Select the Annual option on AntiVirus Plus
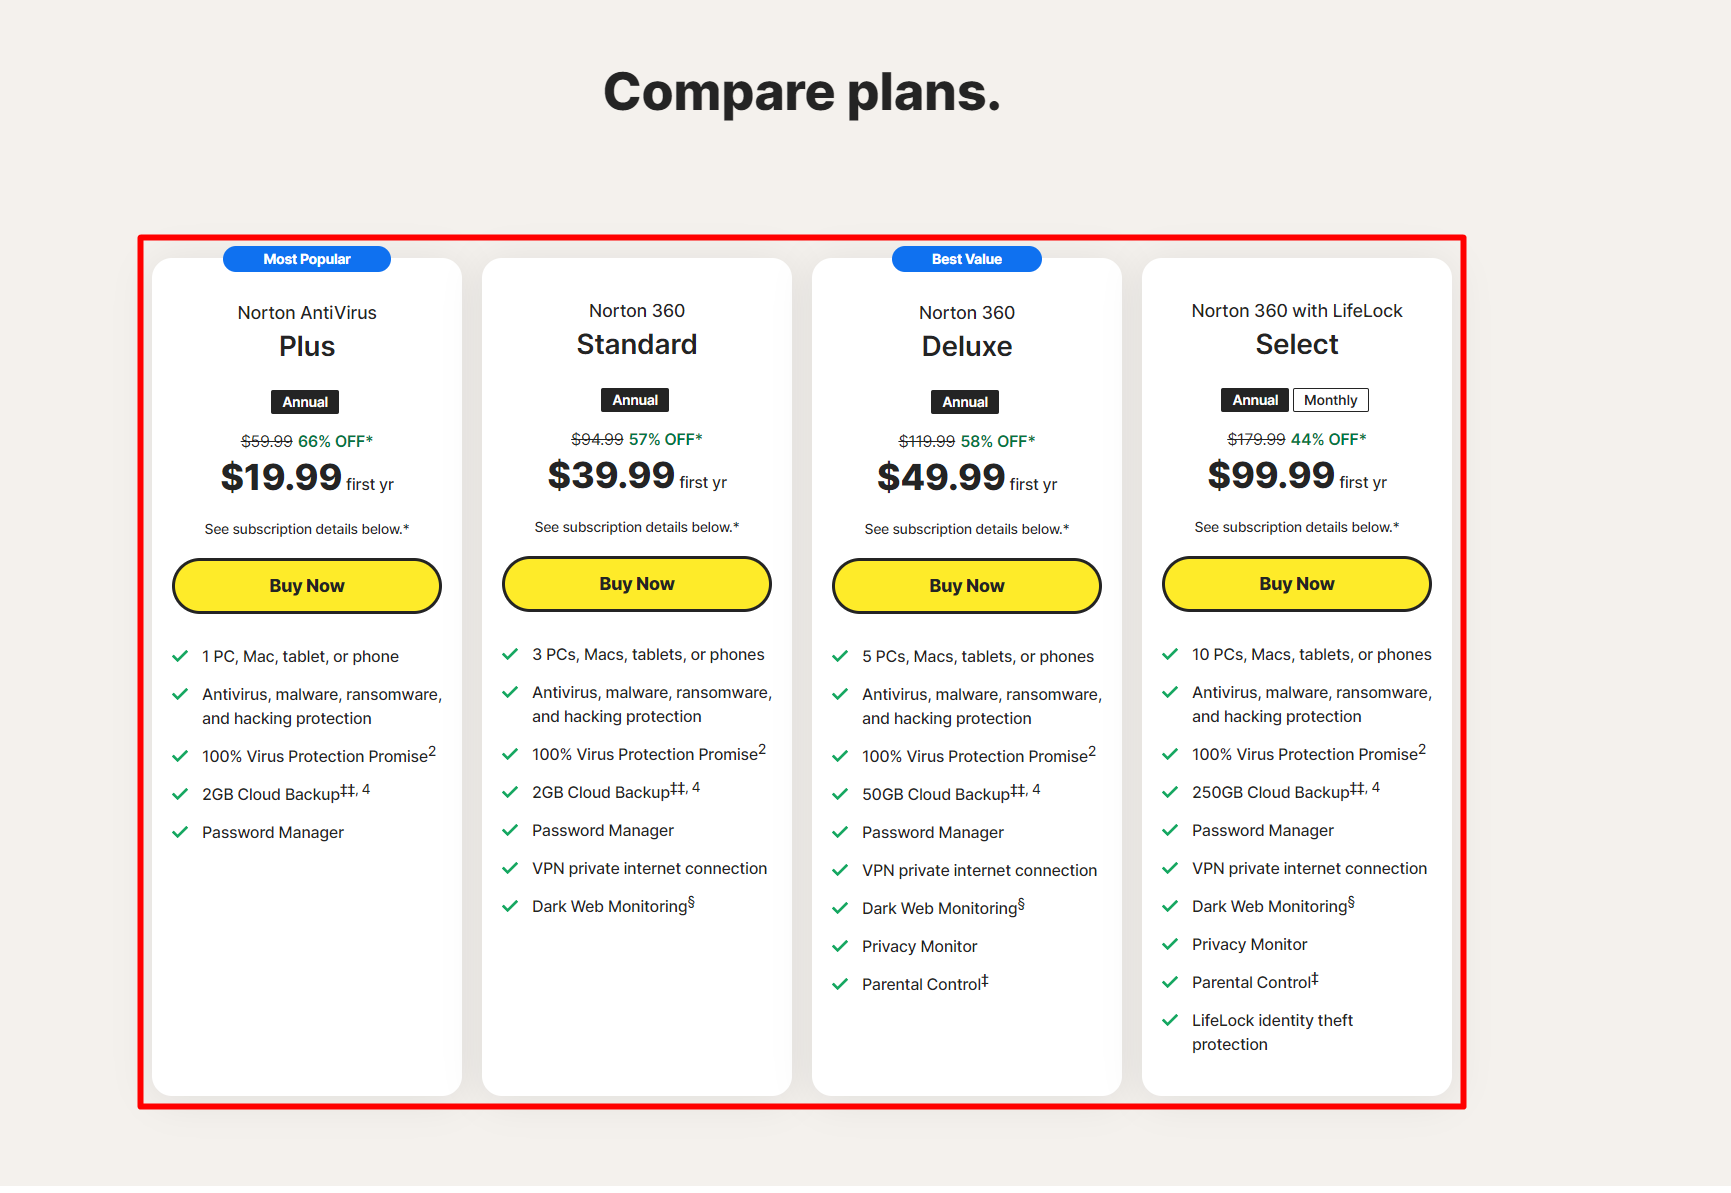 305,402
